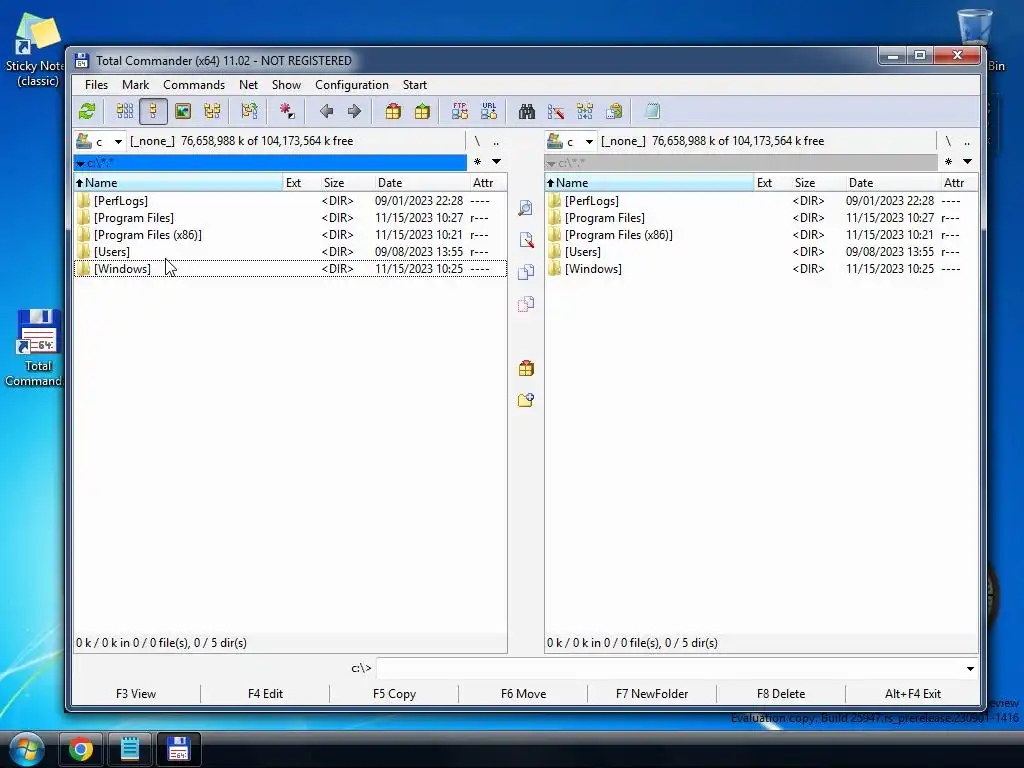Screen dimensions: 1024x768
Task: Open the Search binoculars icon
Action: click(x=527, y=111)
